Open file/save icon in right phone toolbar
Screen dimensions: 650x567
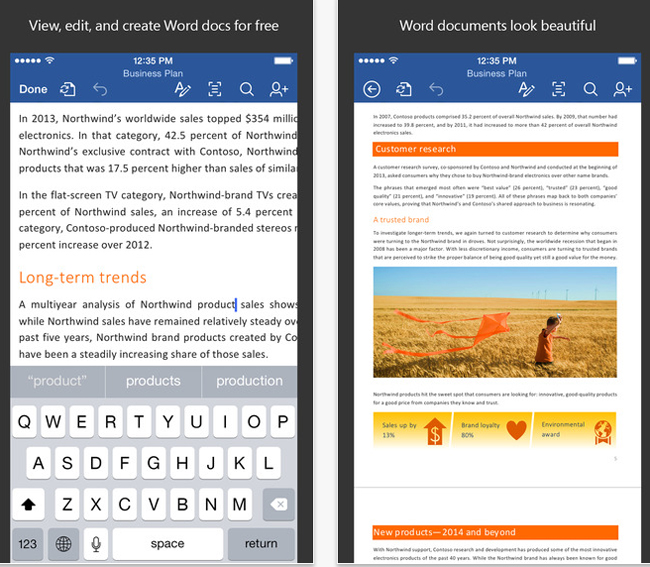click(404, 89)
